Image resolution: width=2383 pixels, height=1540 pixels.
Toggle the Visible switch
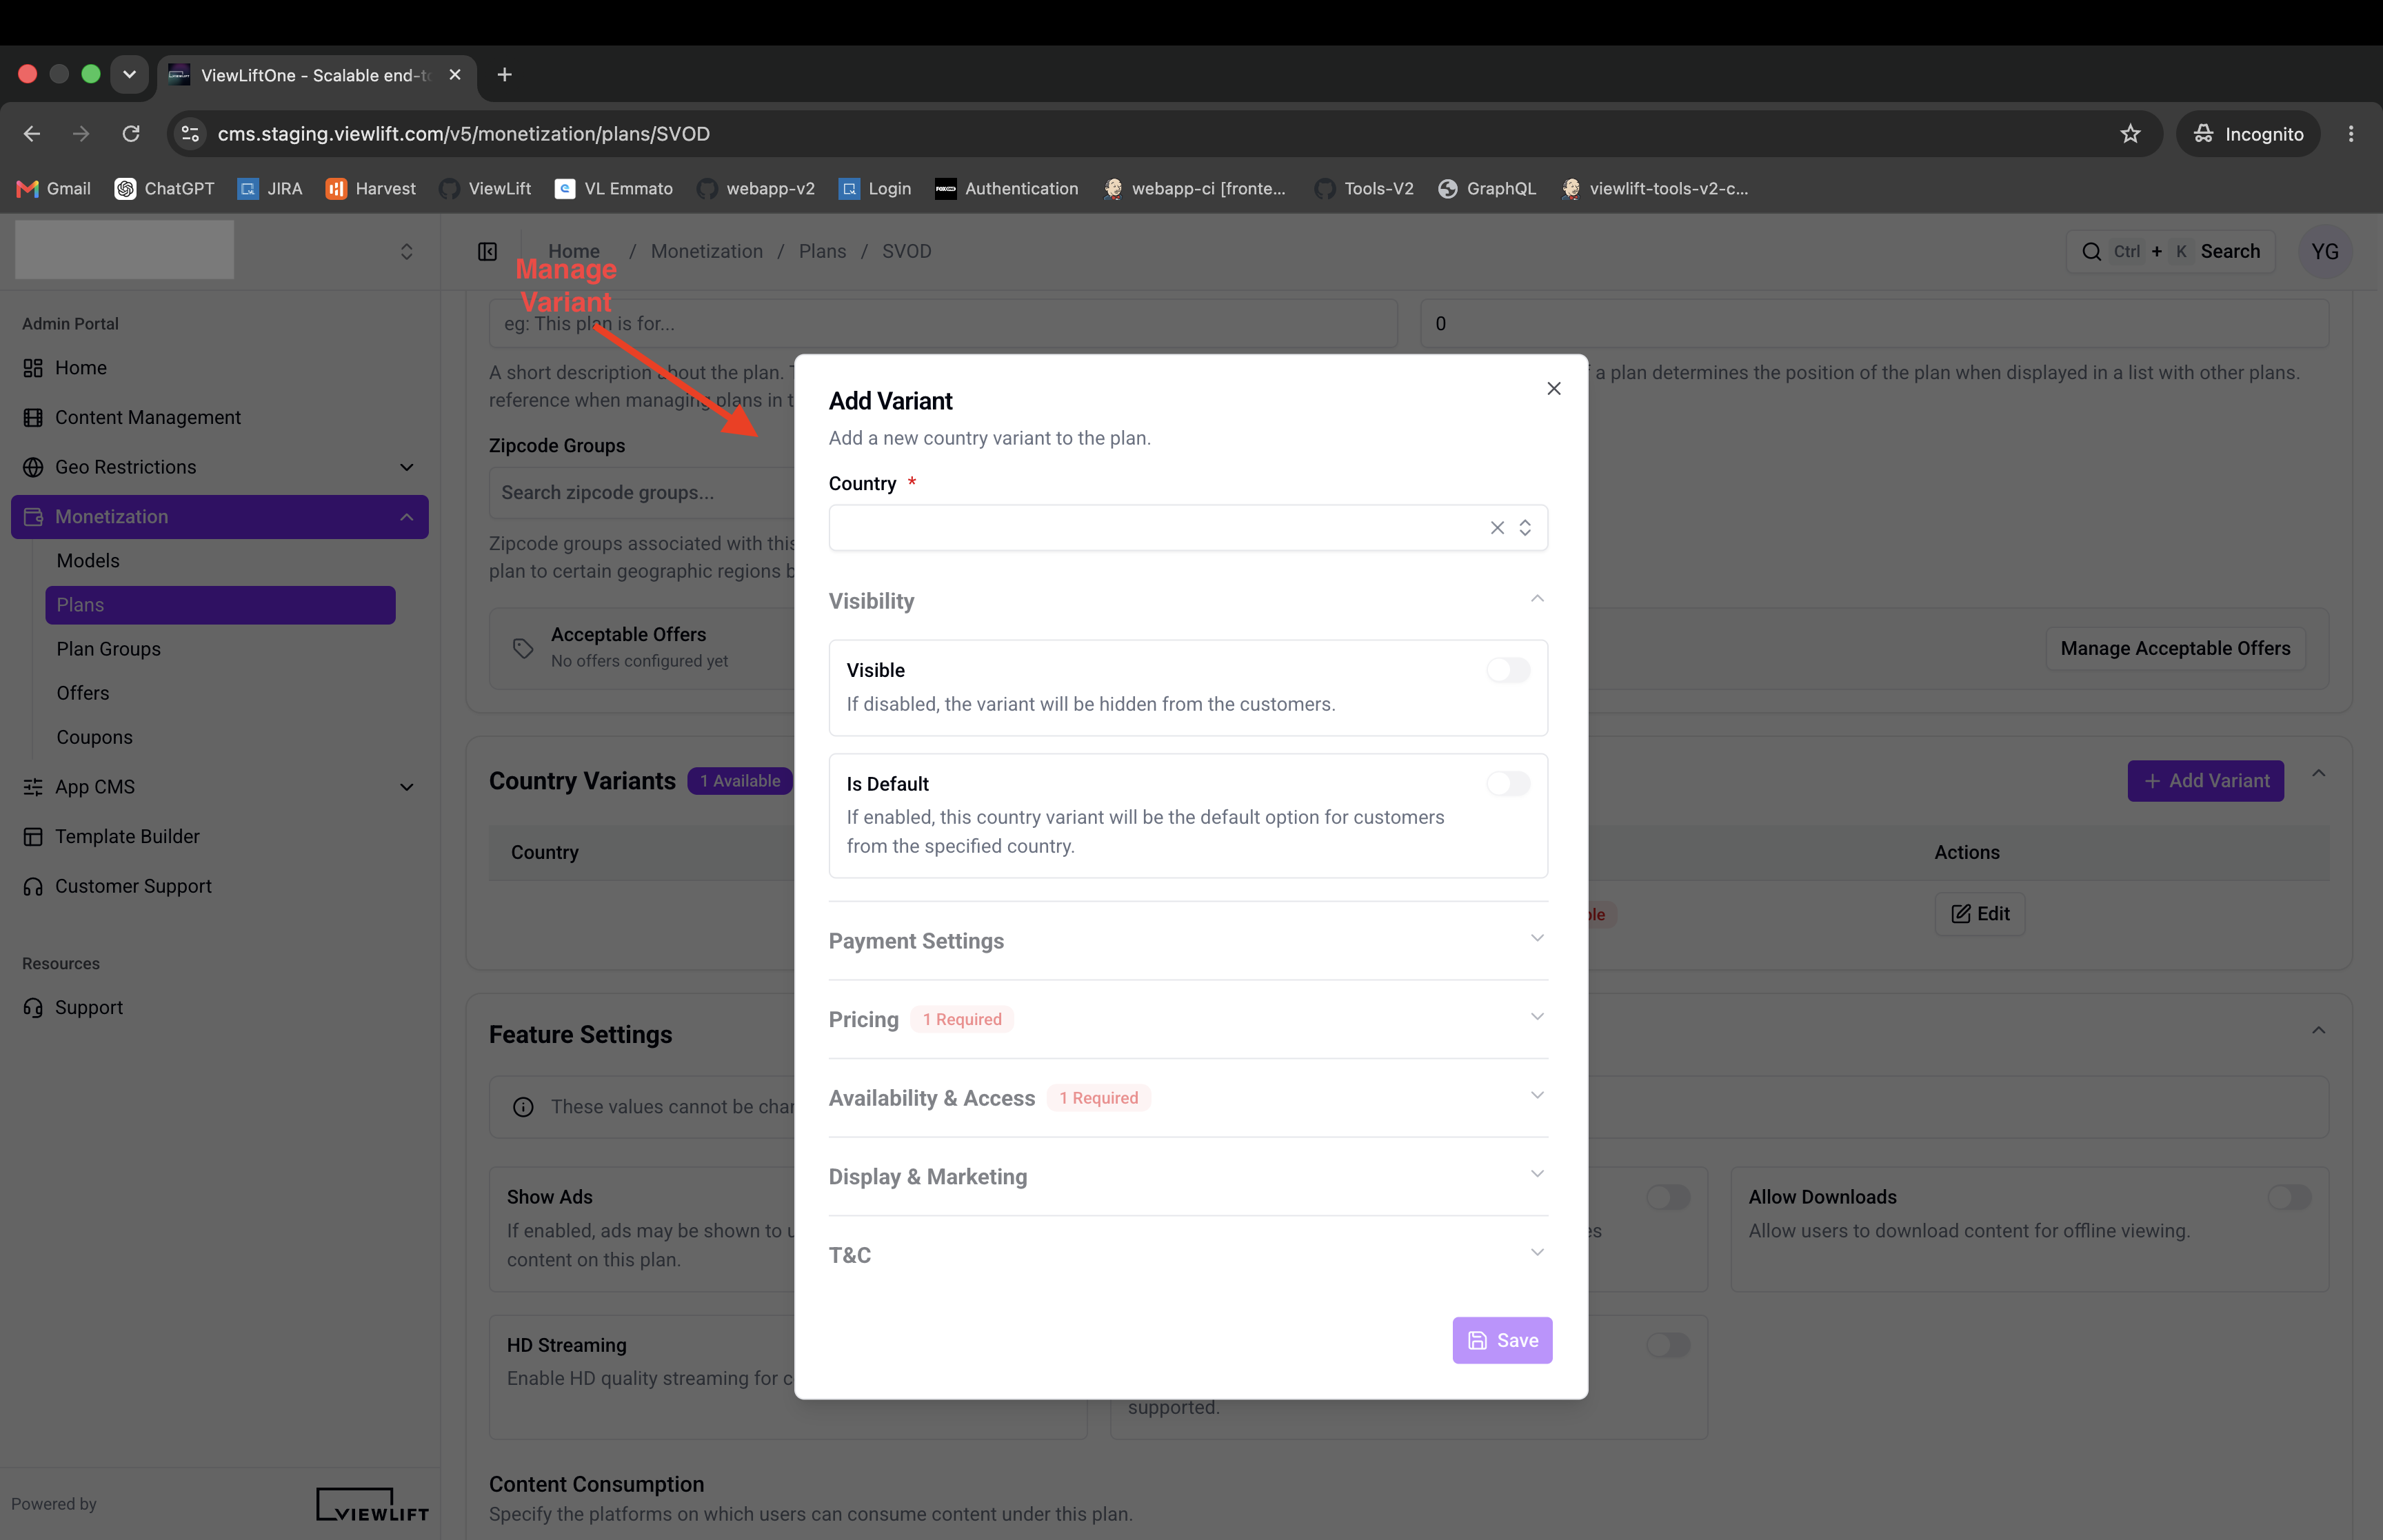pyautogui.click(x=1508, y=670)
